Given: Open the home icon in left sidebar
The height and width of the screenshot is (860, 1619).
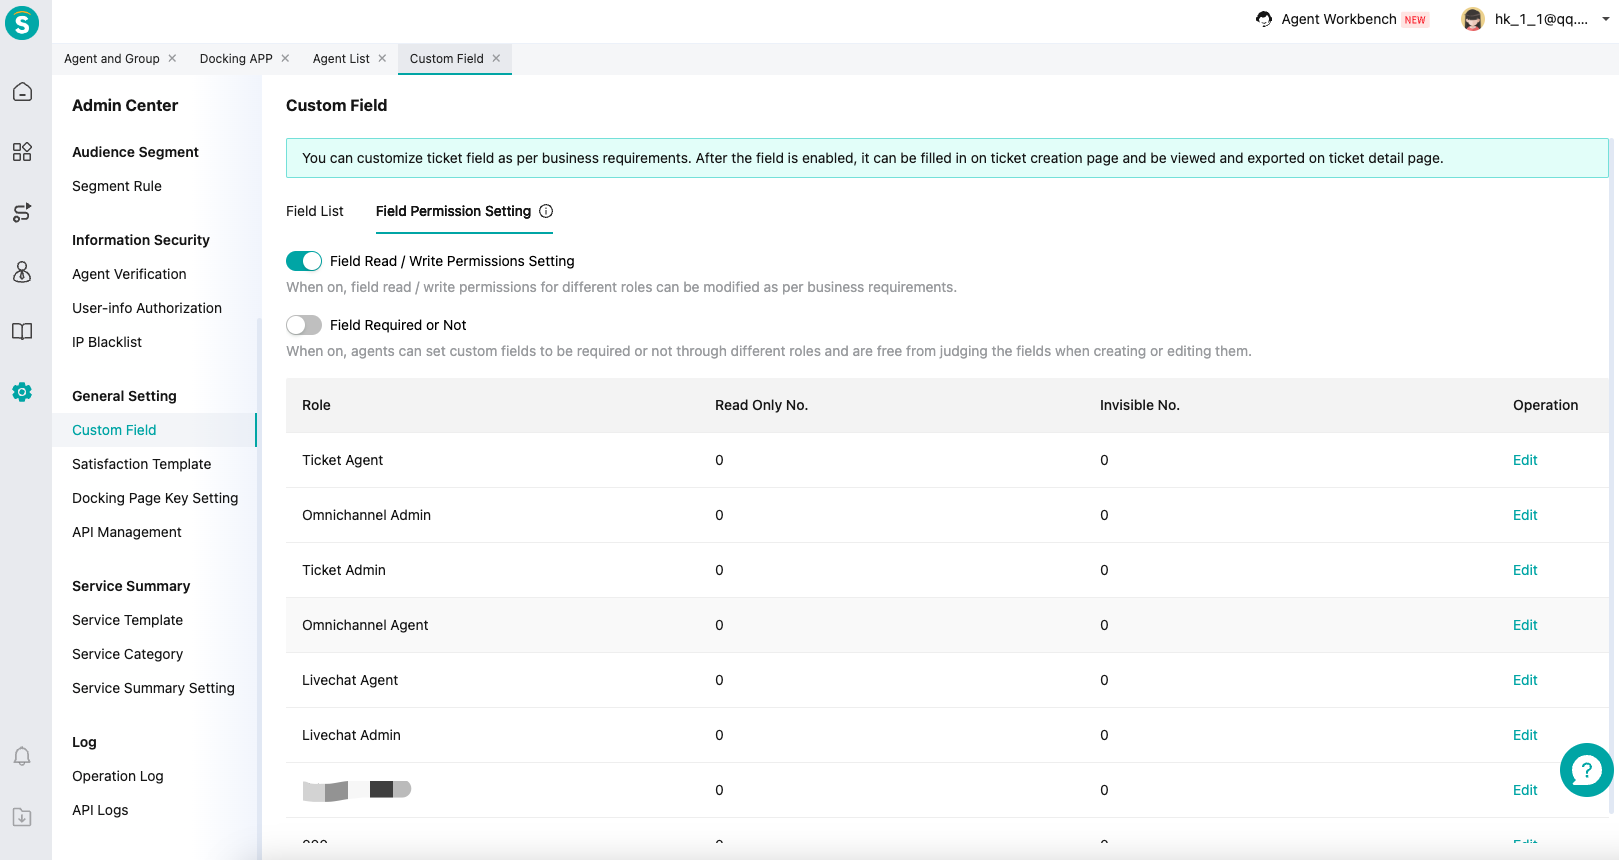Looking at the screenshot, I should tap(22, 92).
